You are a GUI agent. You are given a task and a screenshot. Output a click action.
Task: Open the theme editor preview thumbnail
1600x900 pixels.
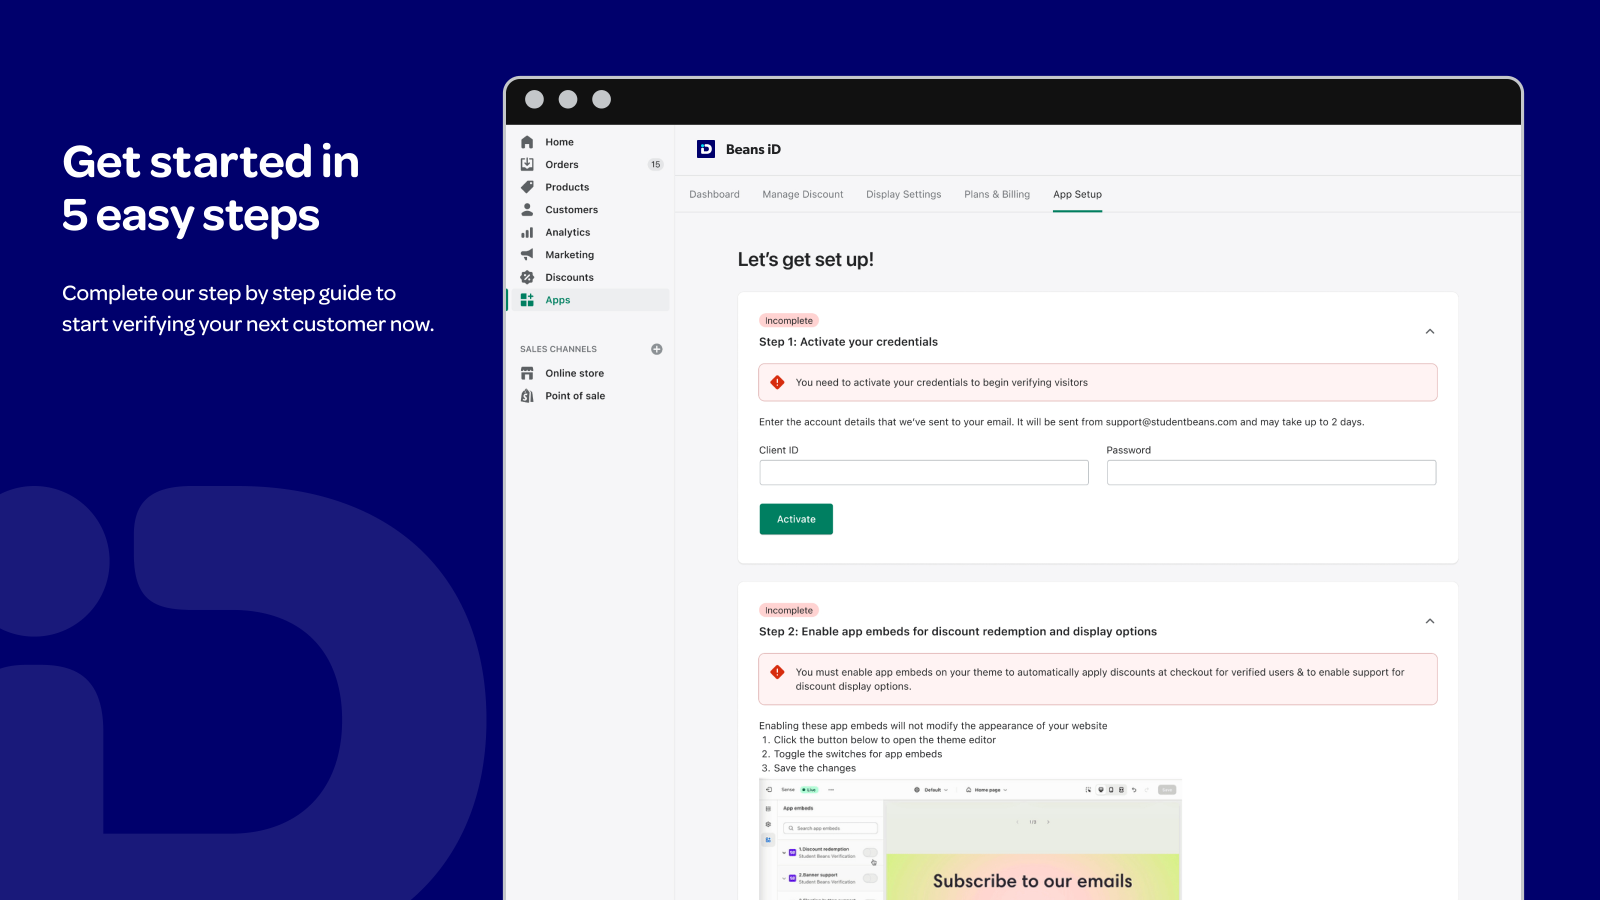tap(970, 839)
